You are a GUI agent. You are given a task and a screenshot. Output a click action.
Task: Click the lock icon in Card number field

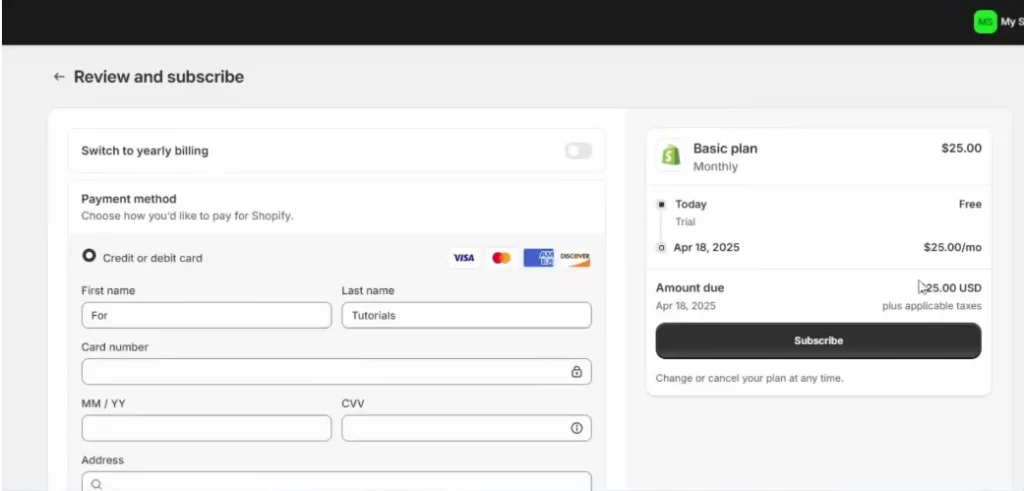[x=576, y=372]
